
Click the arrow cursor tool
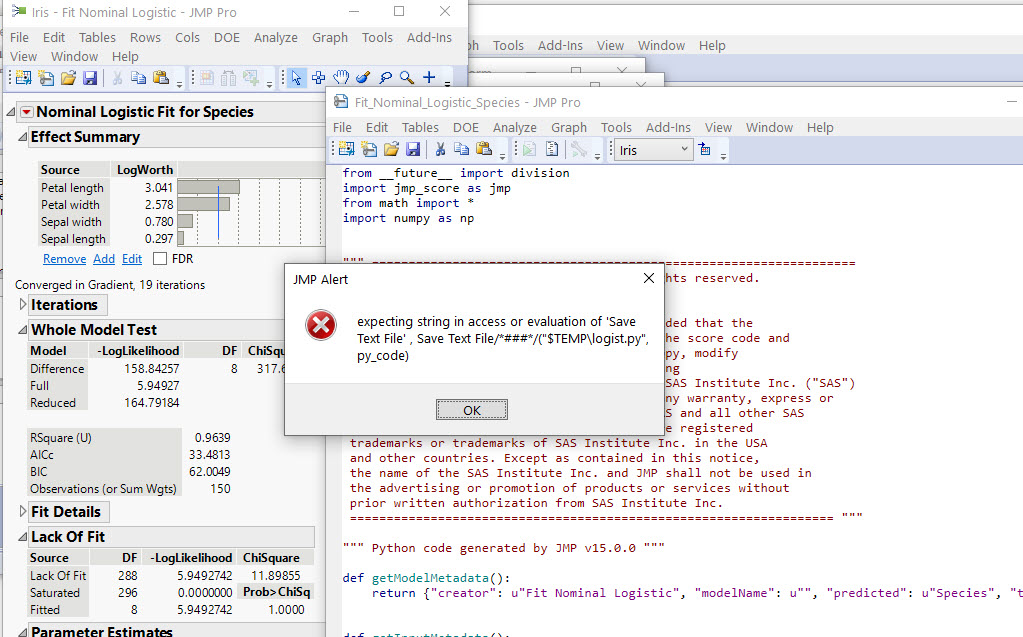[296, 78]
